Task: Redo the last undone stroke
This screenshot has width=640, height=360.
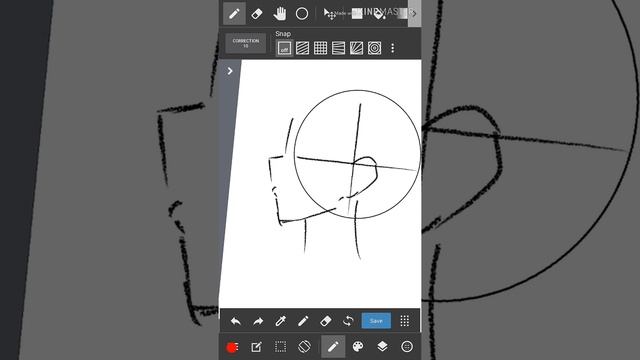Action: click(258, 321)
